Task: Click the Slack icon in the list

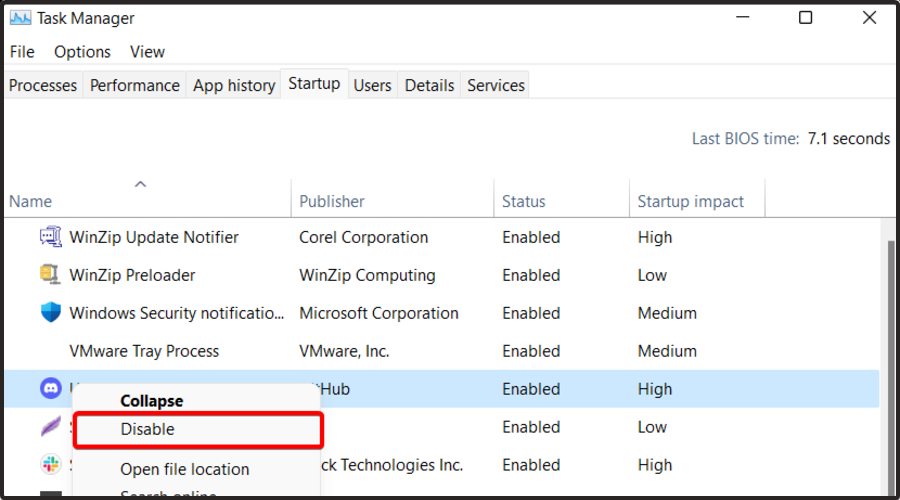Action: coord(50,465)
